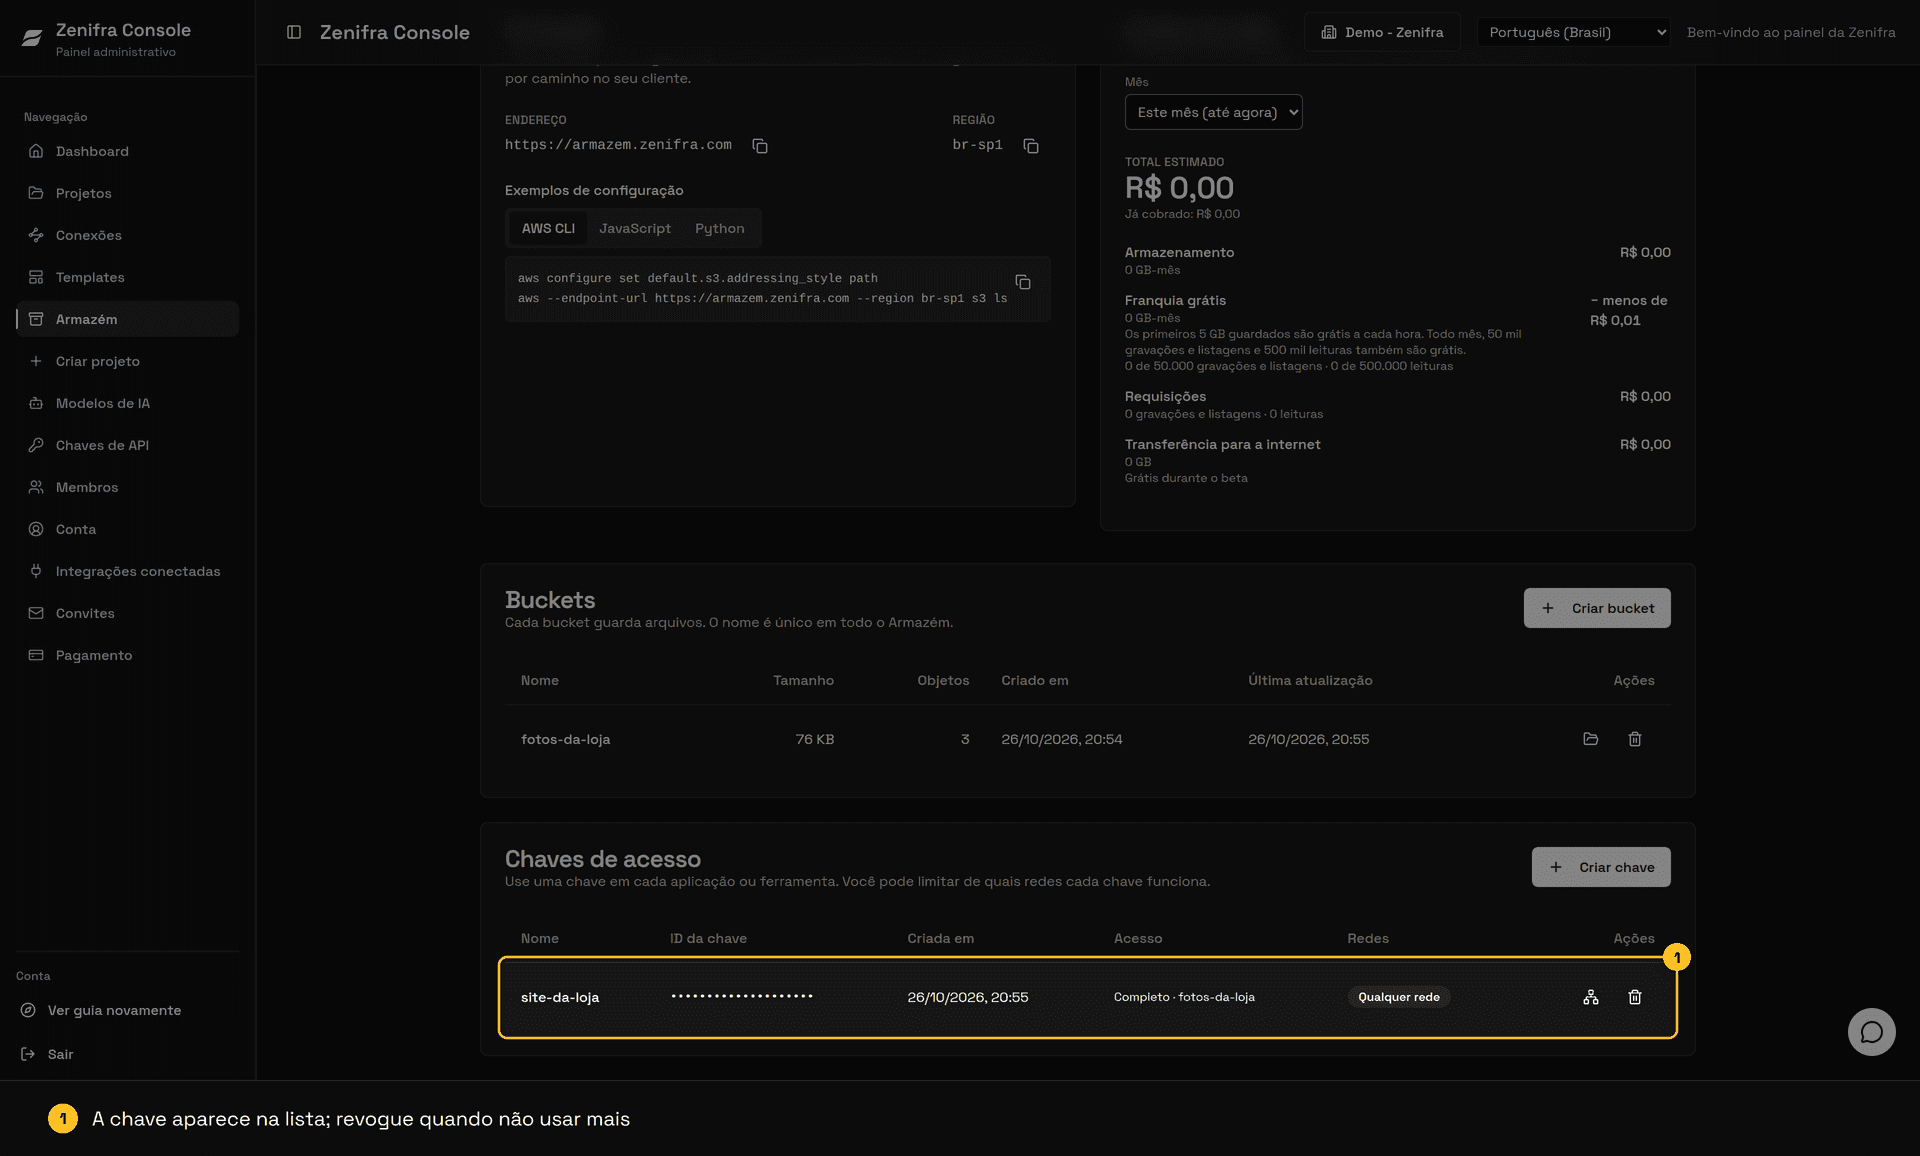1920x1156 pixels.
Task: Copy the endpoint address URL
Action: point(760,146)
